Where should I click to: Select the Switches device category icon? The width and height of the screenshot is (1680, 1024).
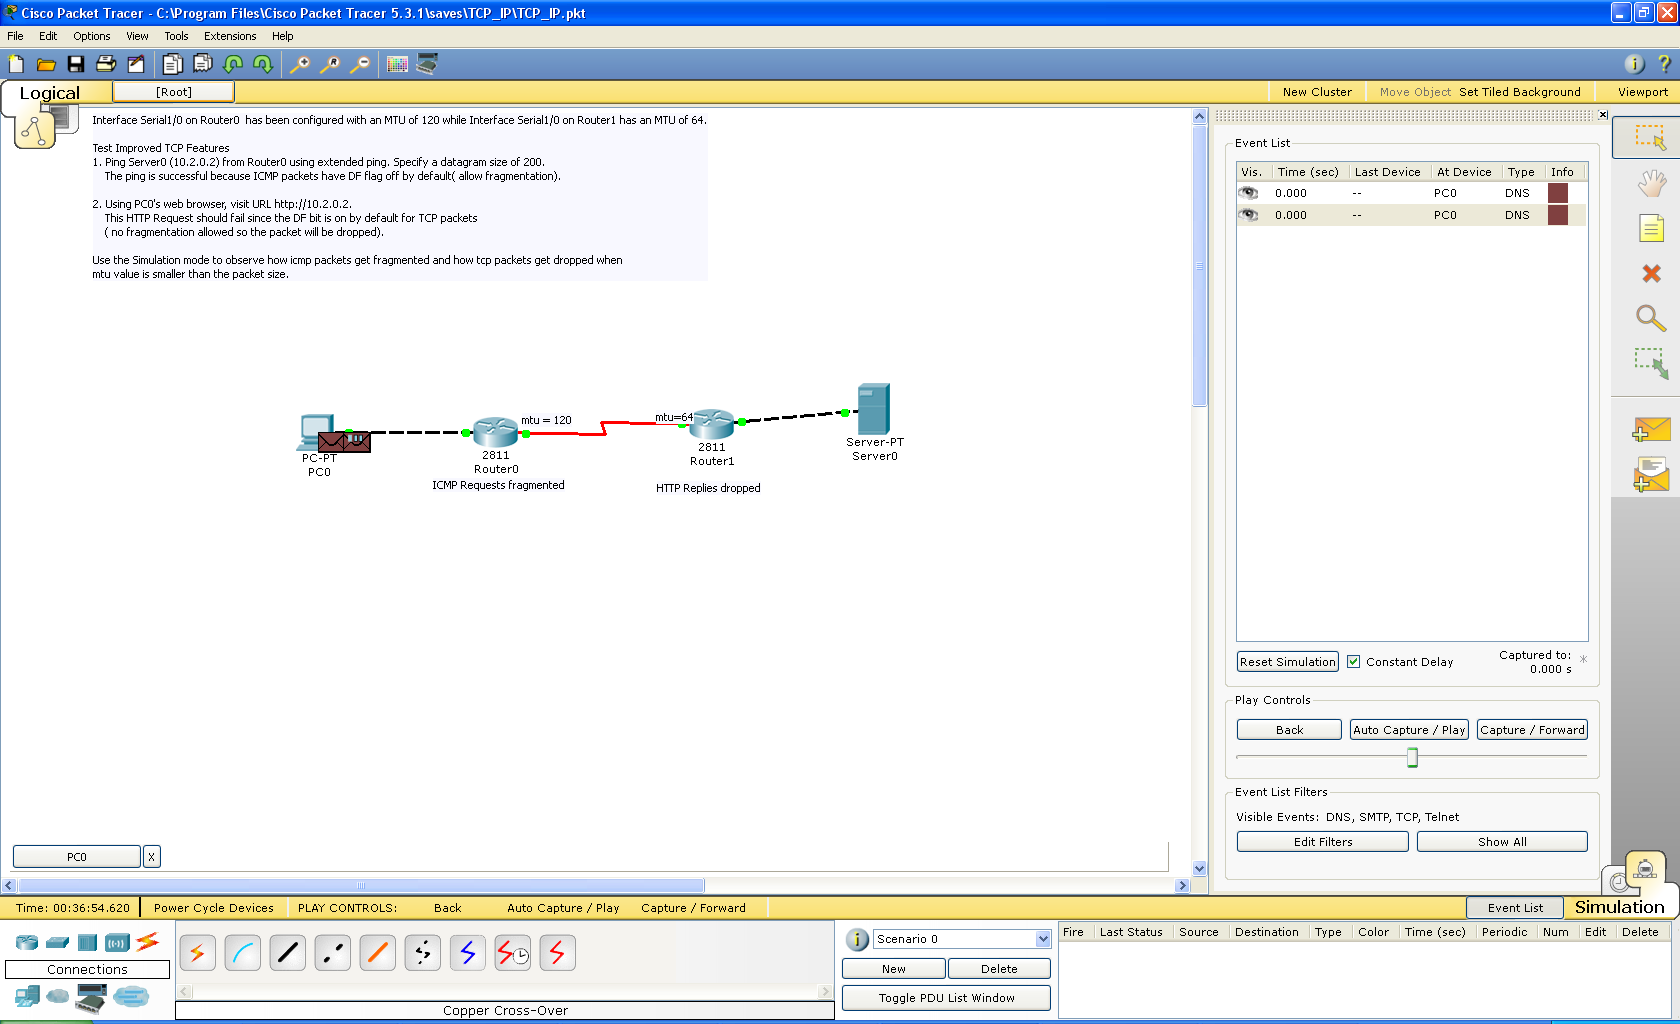coord(58,942)
